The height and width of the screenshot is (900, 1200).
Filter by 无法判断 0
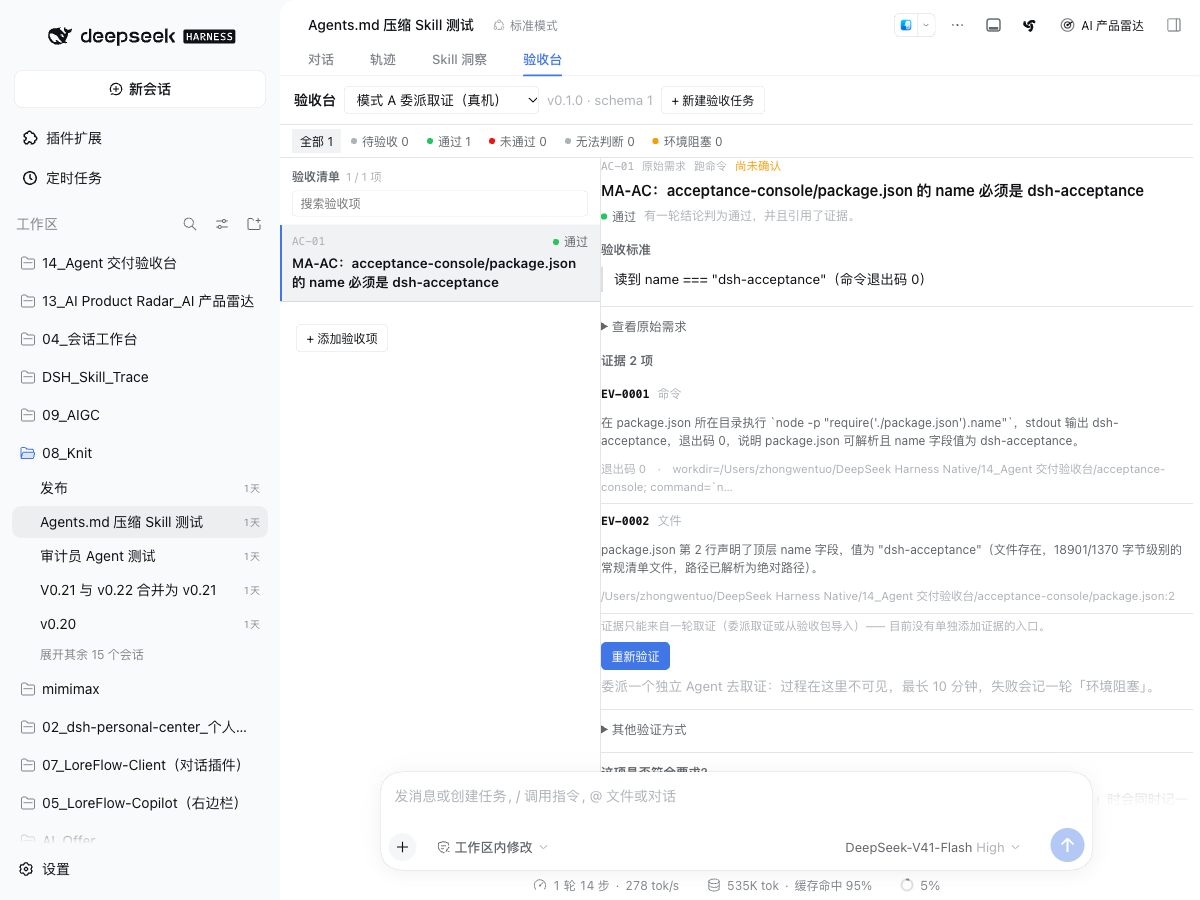click(600, 142)
